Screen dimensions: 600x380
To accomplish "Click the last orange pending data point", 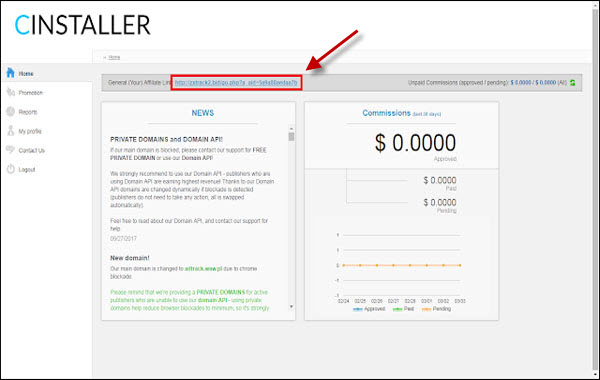I will 460,265.
